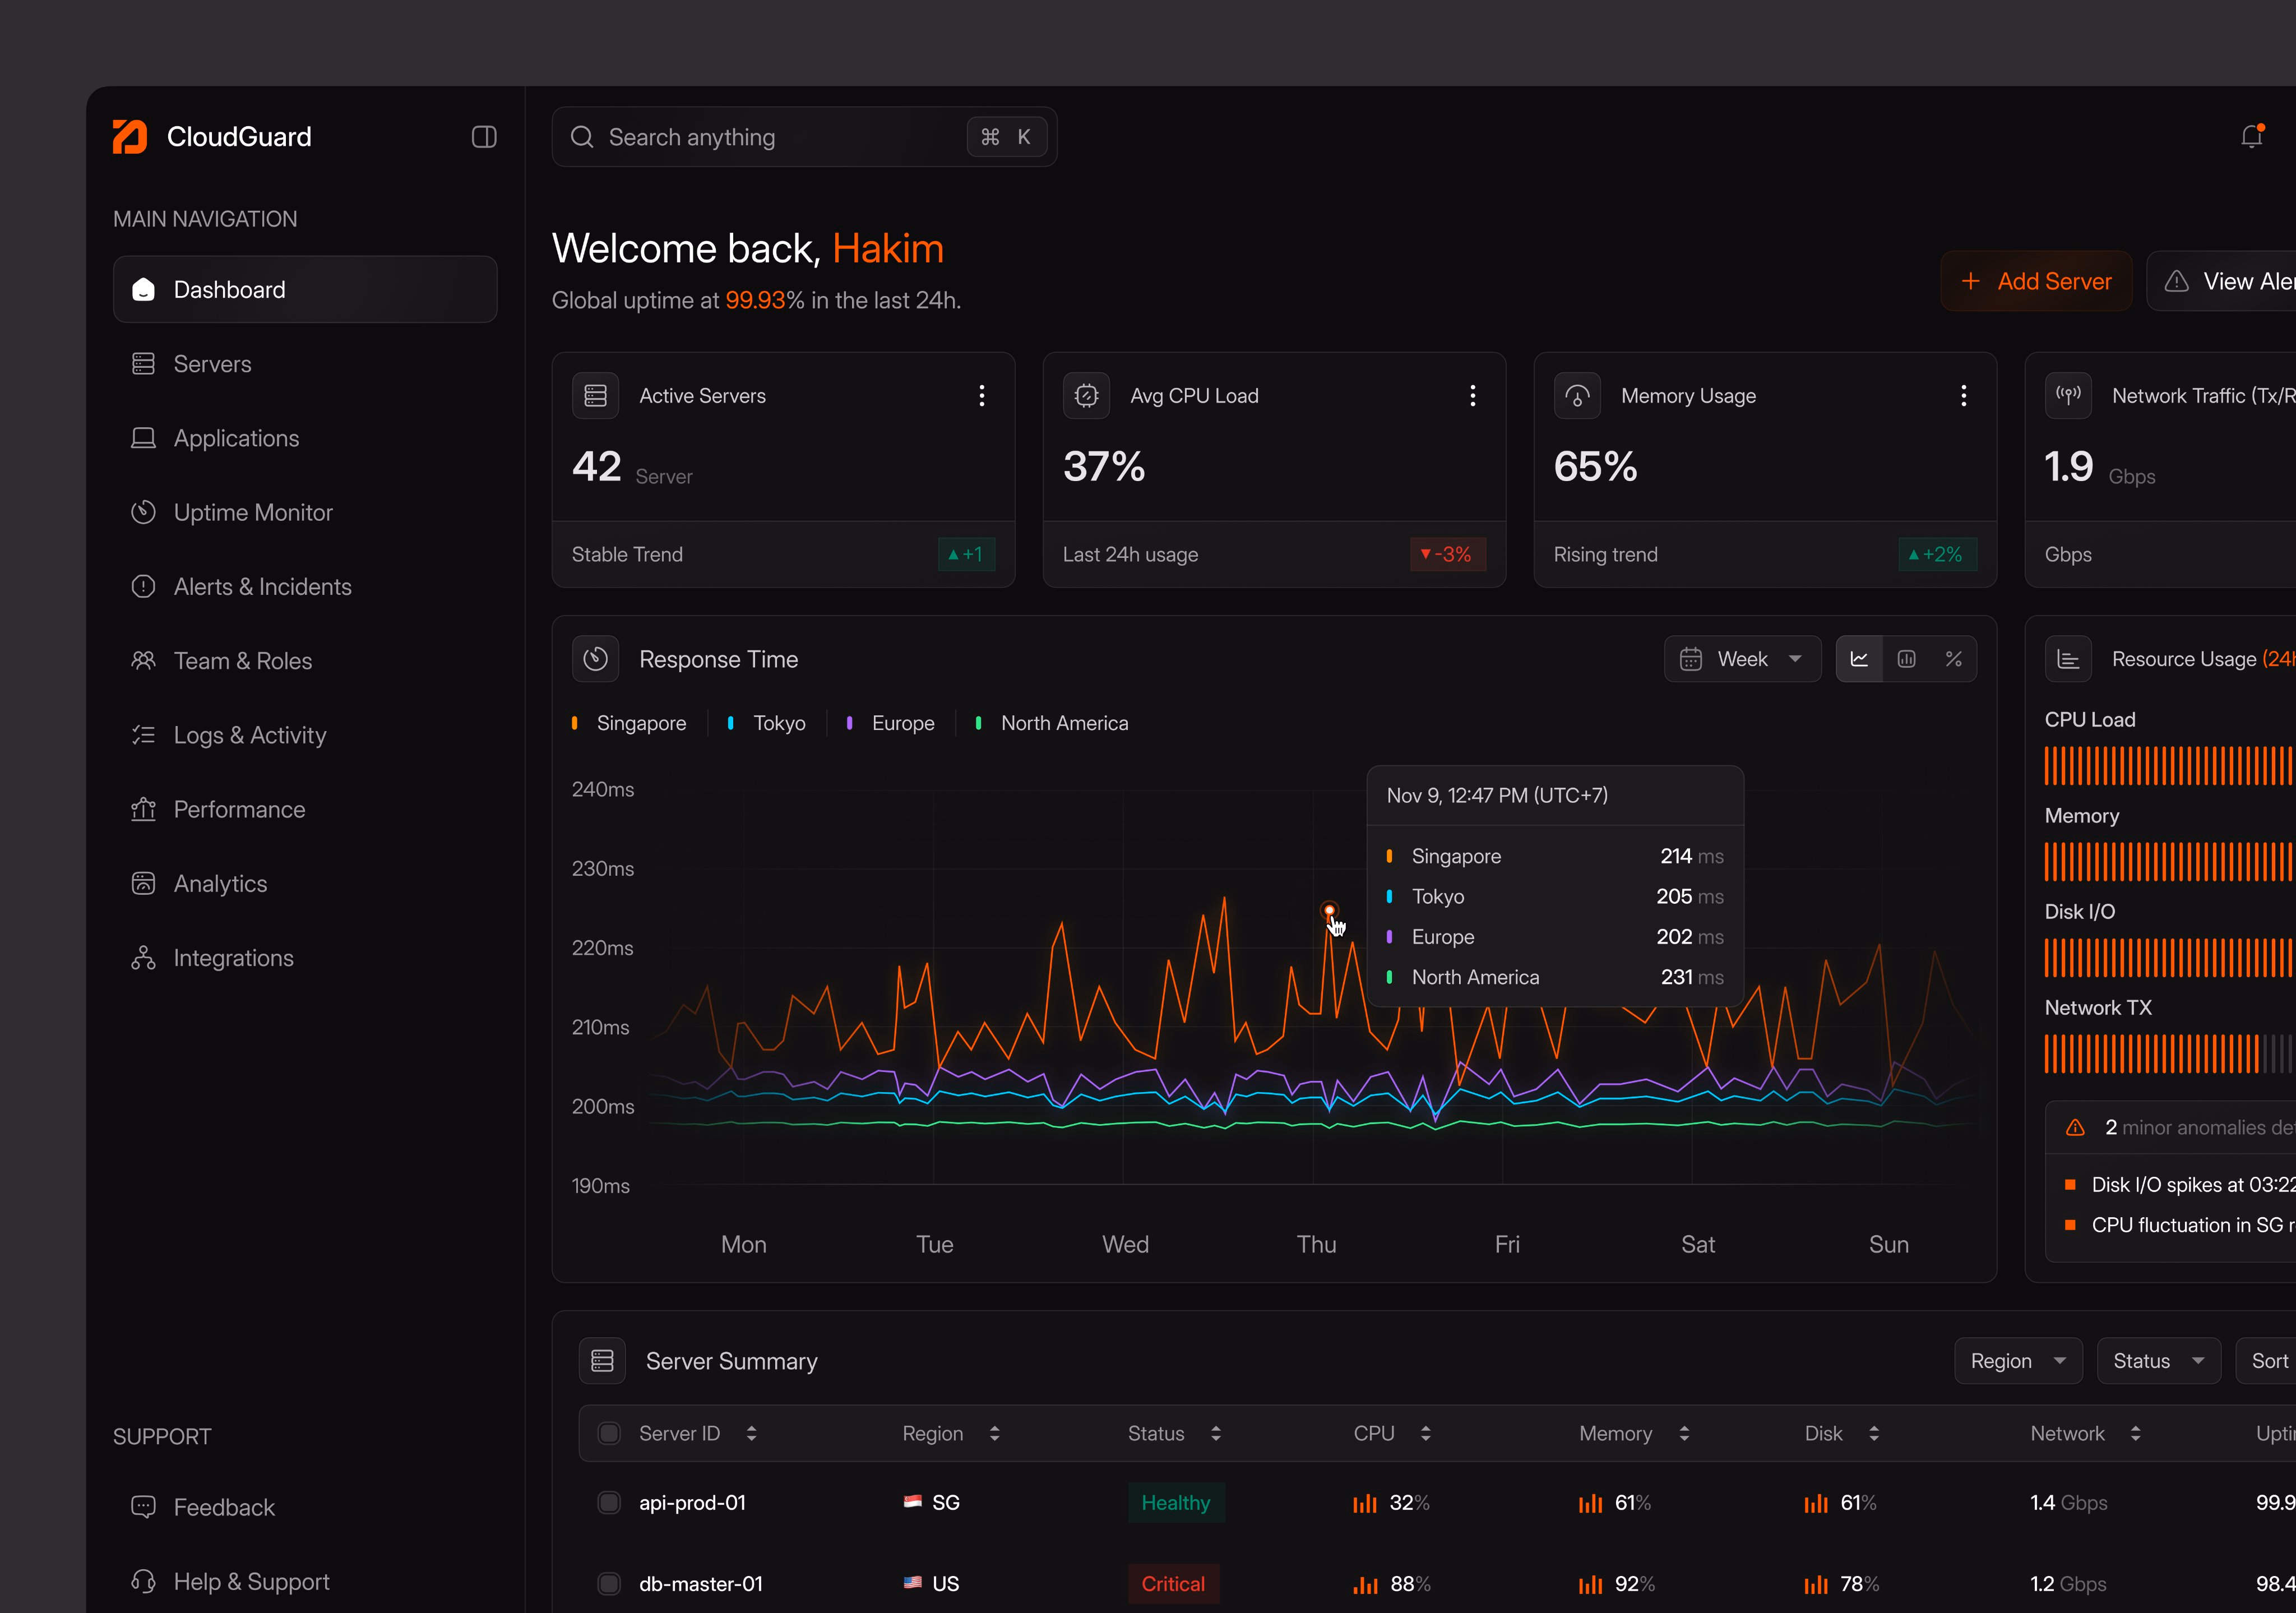Viewport: 2296px width, 1613px height.
Task: Go to Applications in the sidebar
Action: pos(305,438)
